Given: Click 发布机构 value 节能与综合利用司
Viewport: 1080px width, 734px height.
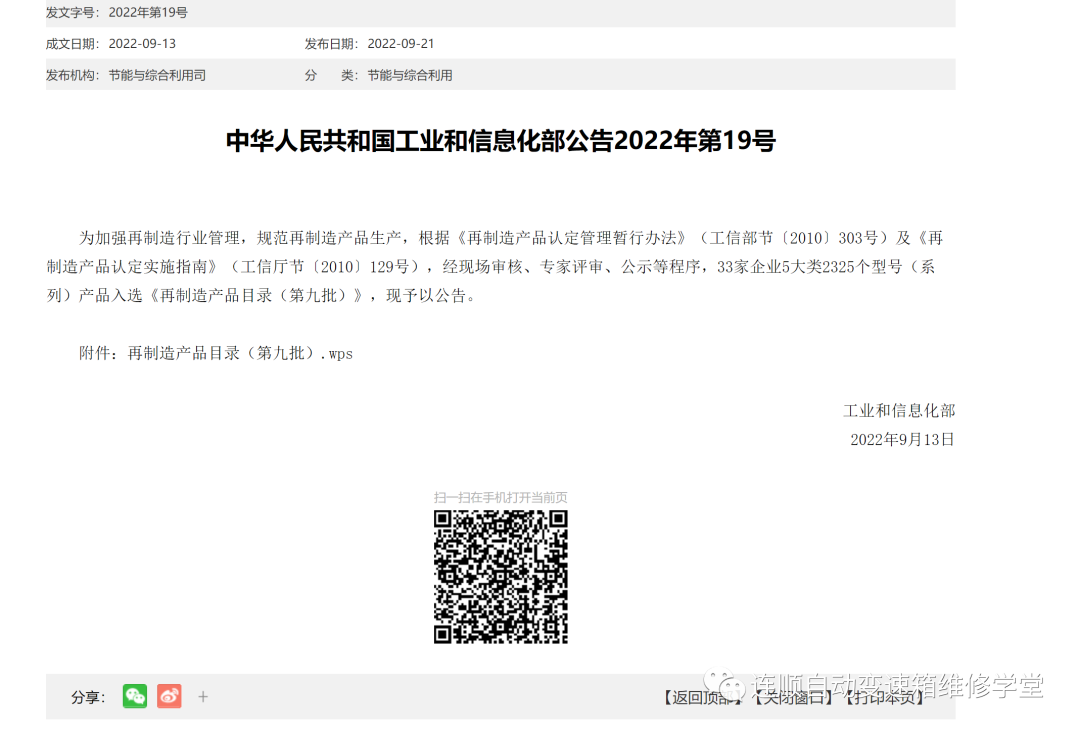Looking at the screenshot, I should (x=157, y=75).
